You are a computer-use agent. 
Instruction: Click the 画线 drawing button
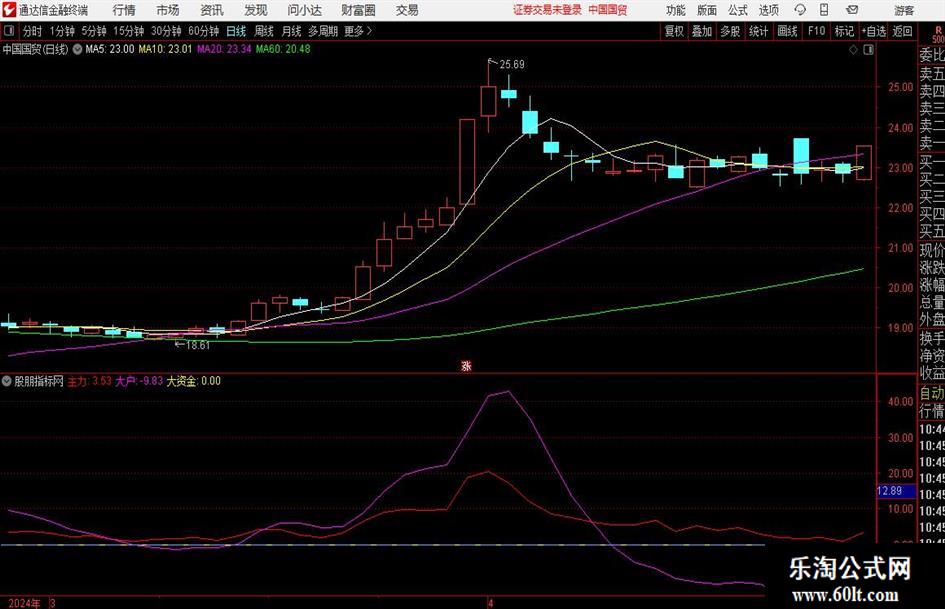click(x=787, y=31)
